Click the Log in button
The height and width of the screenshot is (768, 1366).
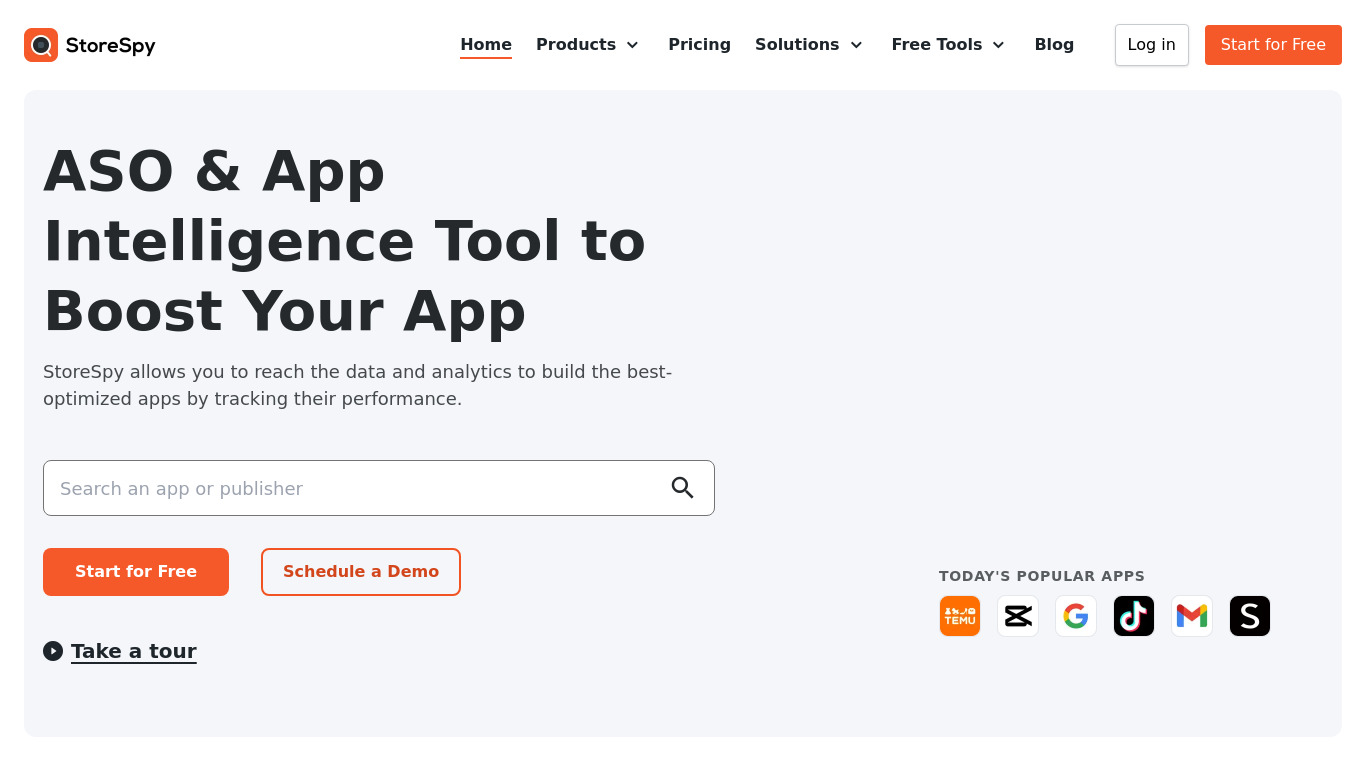coord(1151,45)
